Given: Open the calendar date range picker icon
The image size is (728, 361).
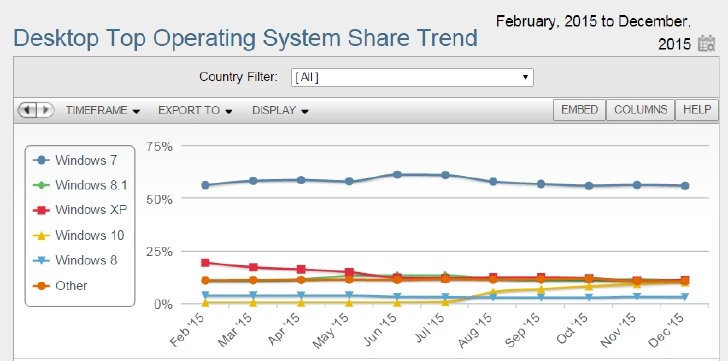Looking at the screenshot, I should click(x=707, y=44).
